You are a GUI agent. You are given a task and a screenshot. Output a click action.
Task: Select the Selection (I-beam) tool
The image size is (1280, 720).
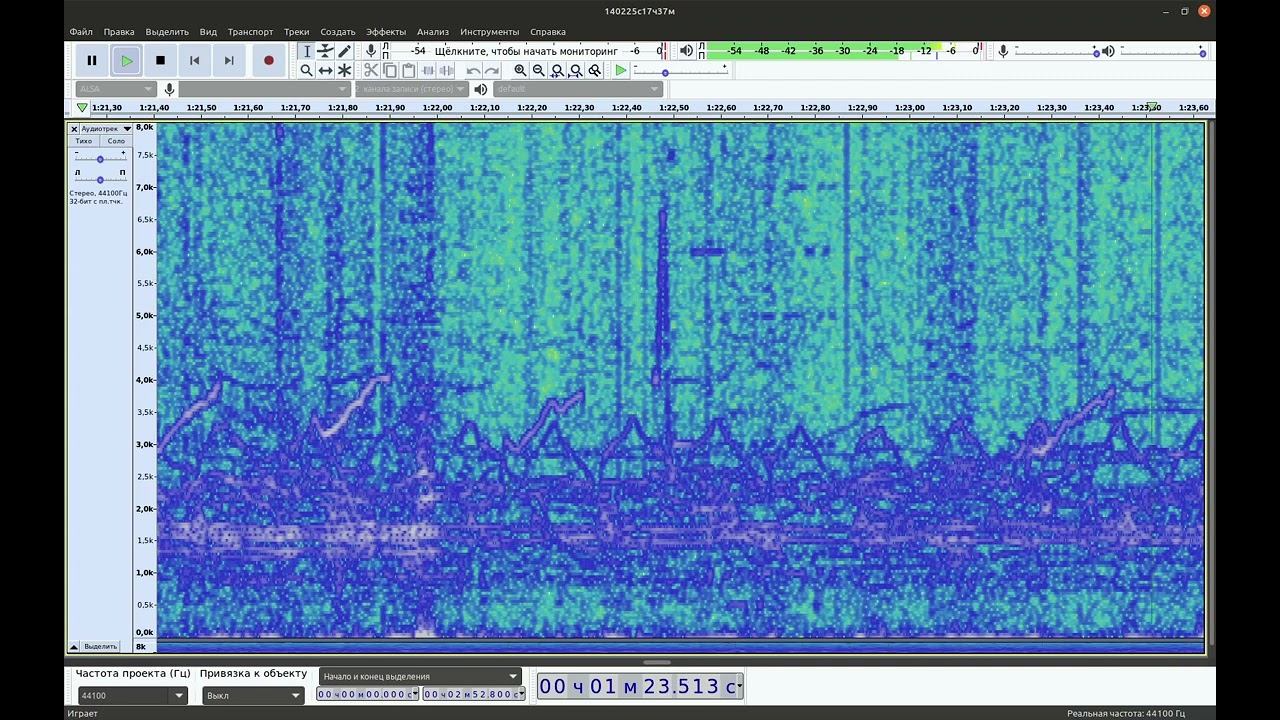click(x=307, y=51)
